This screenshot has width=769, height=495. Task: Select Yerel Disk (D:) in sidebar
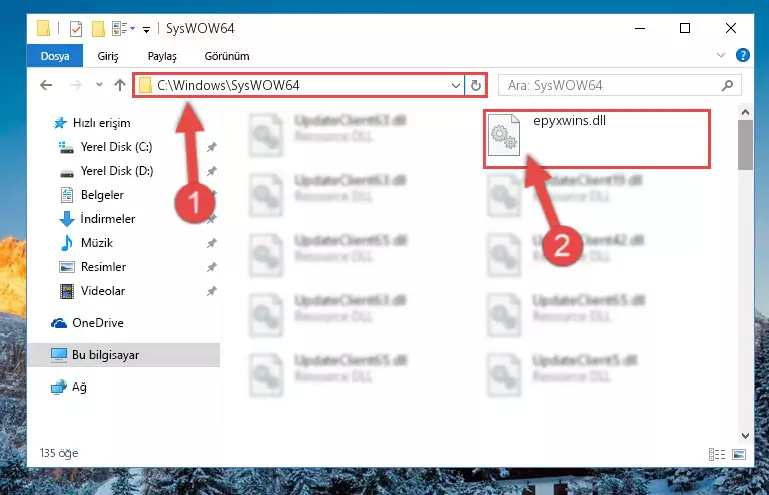click(x=117, y=171)
